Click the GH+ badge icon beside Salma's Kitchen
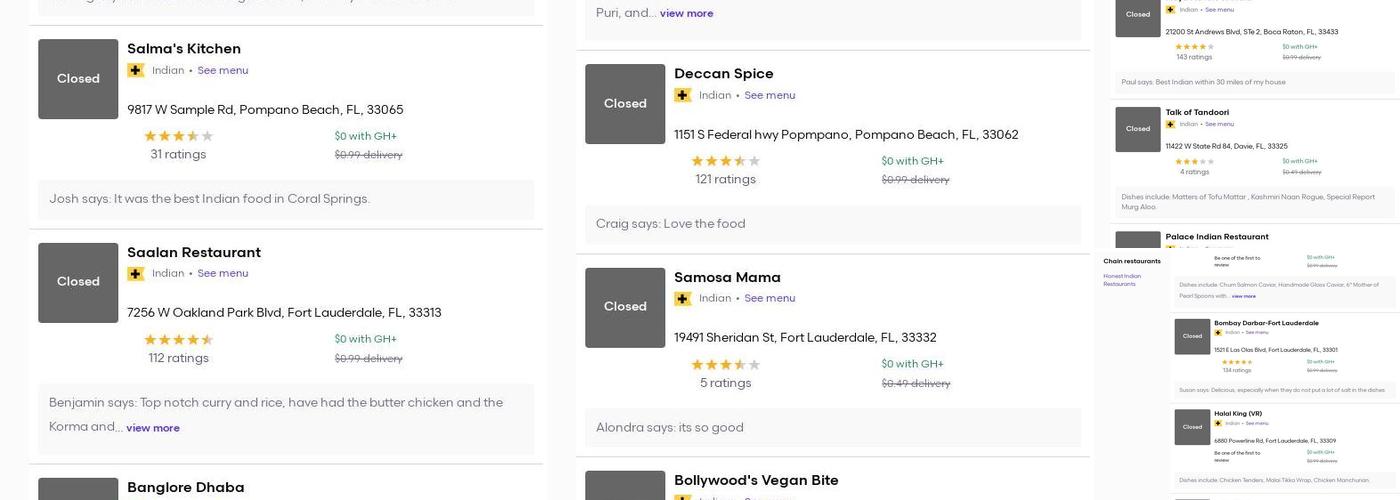This screenshot has height=500, width=1400. [x=135, y=70]
